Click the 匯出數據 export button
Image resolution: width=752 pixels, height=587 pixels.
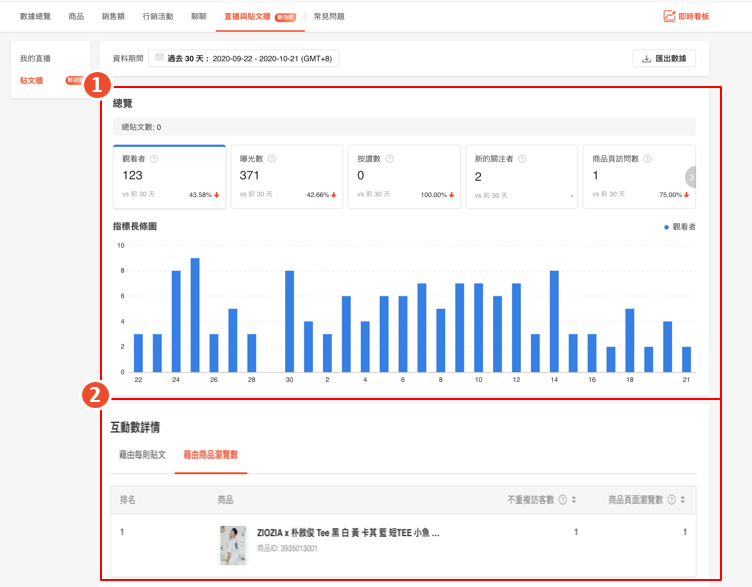pos(664,59)
